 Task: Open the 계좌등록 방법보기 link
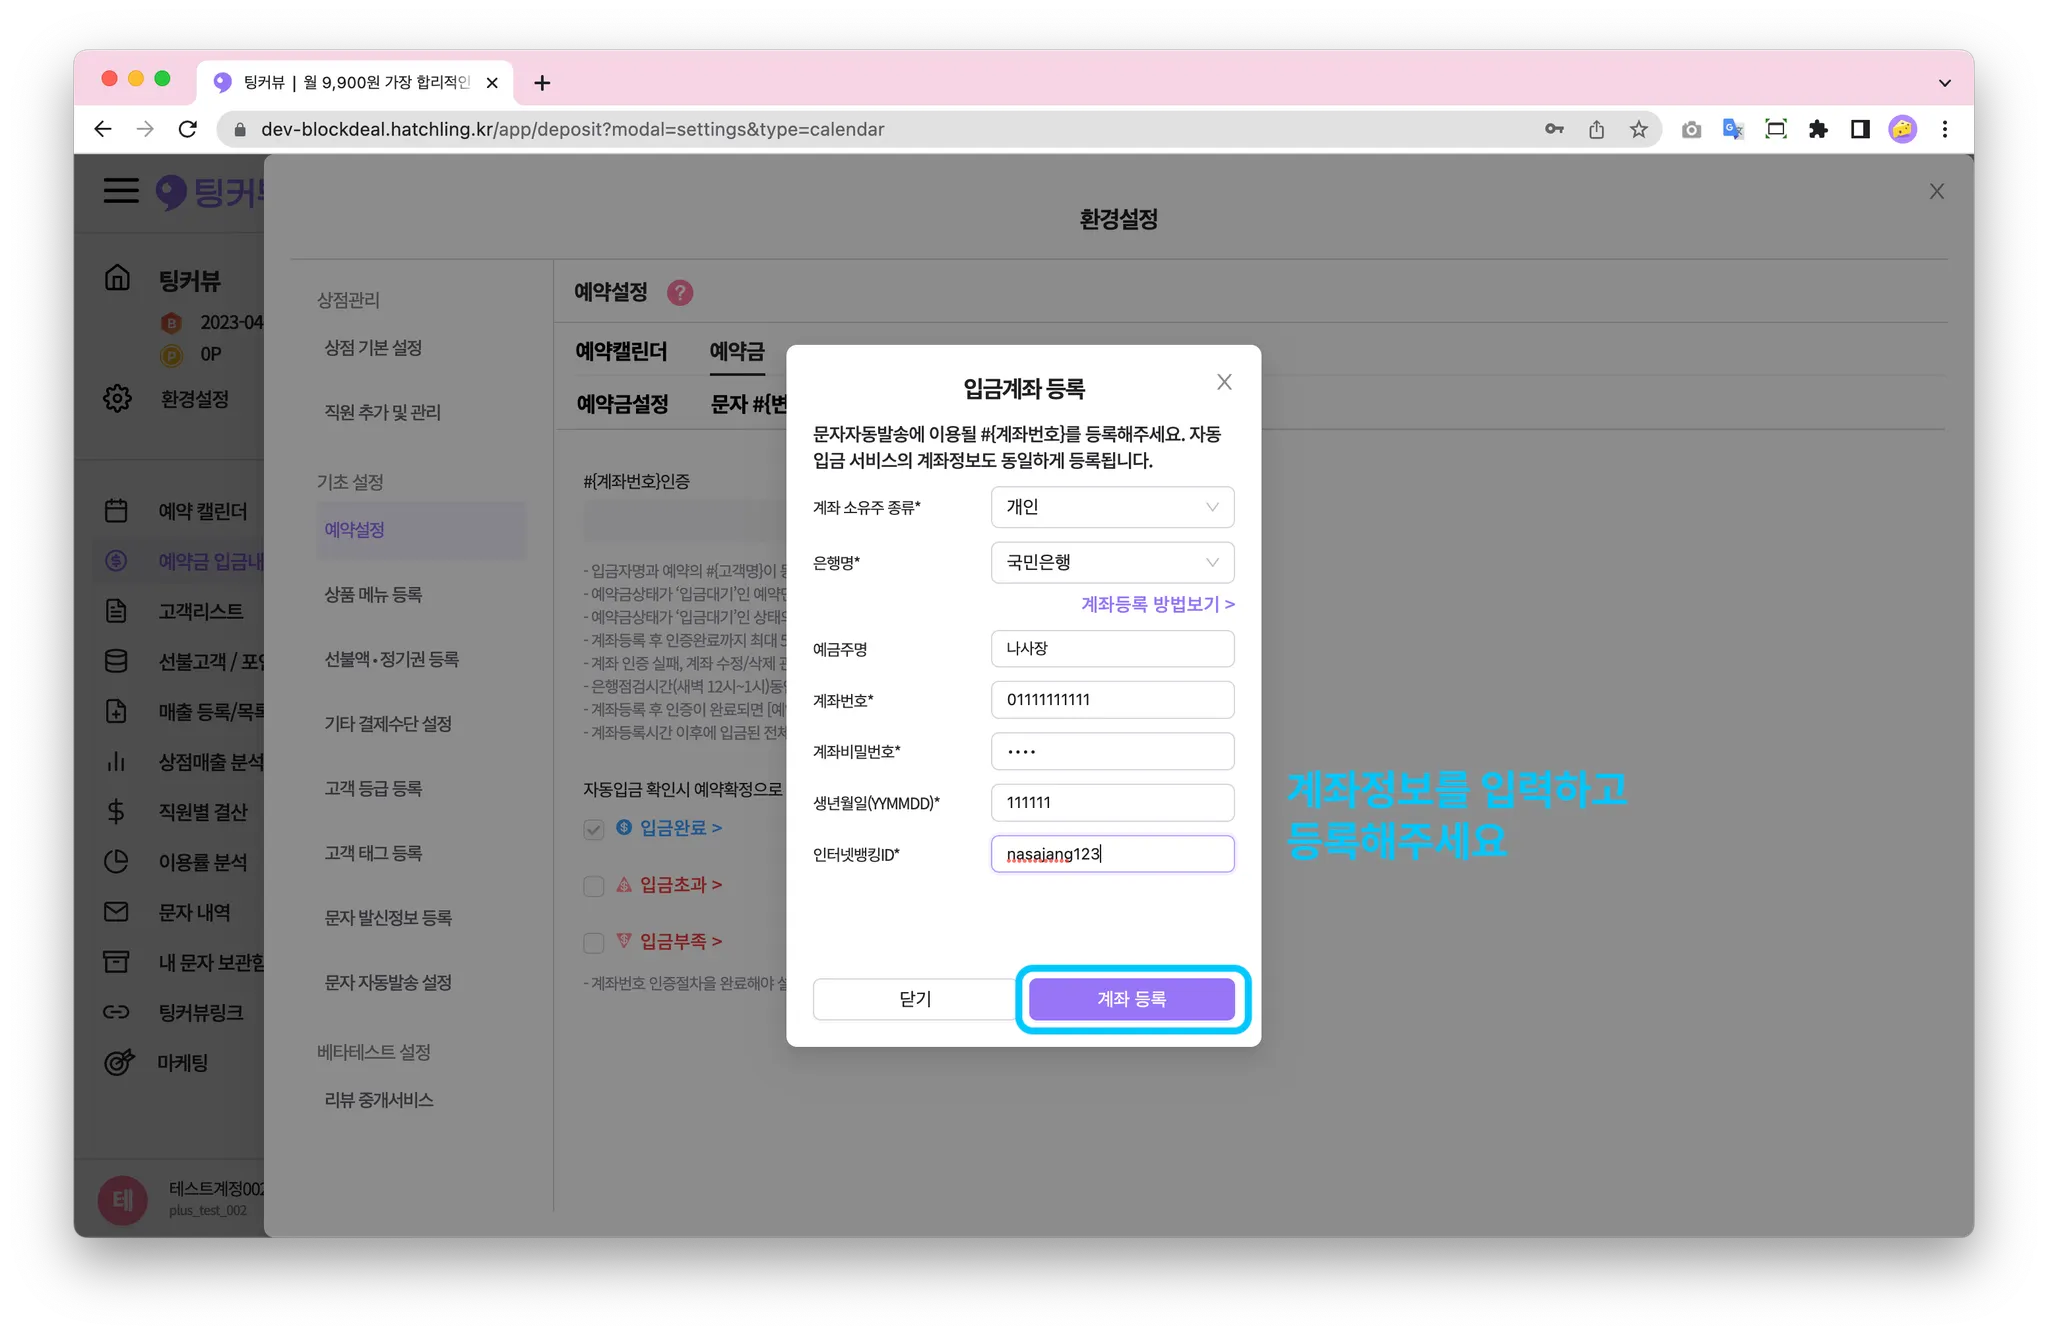coord(1157,604)
